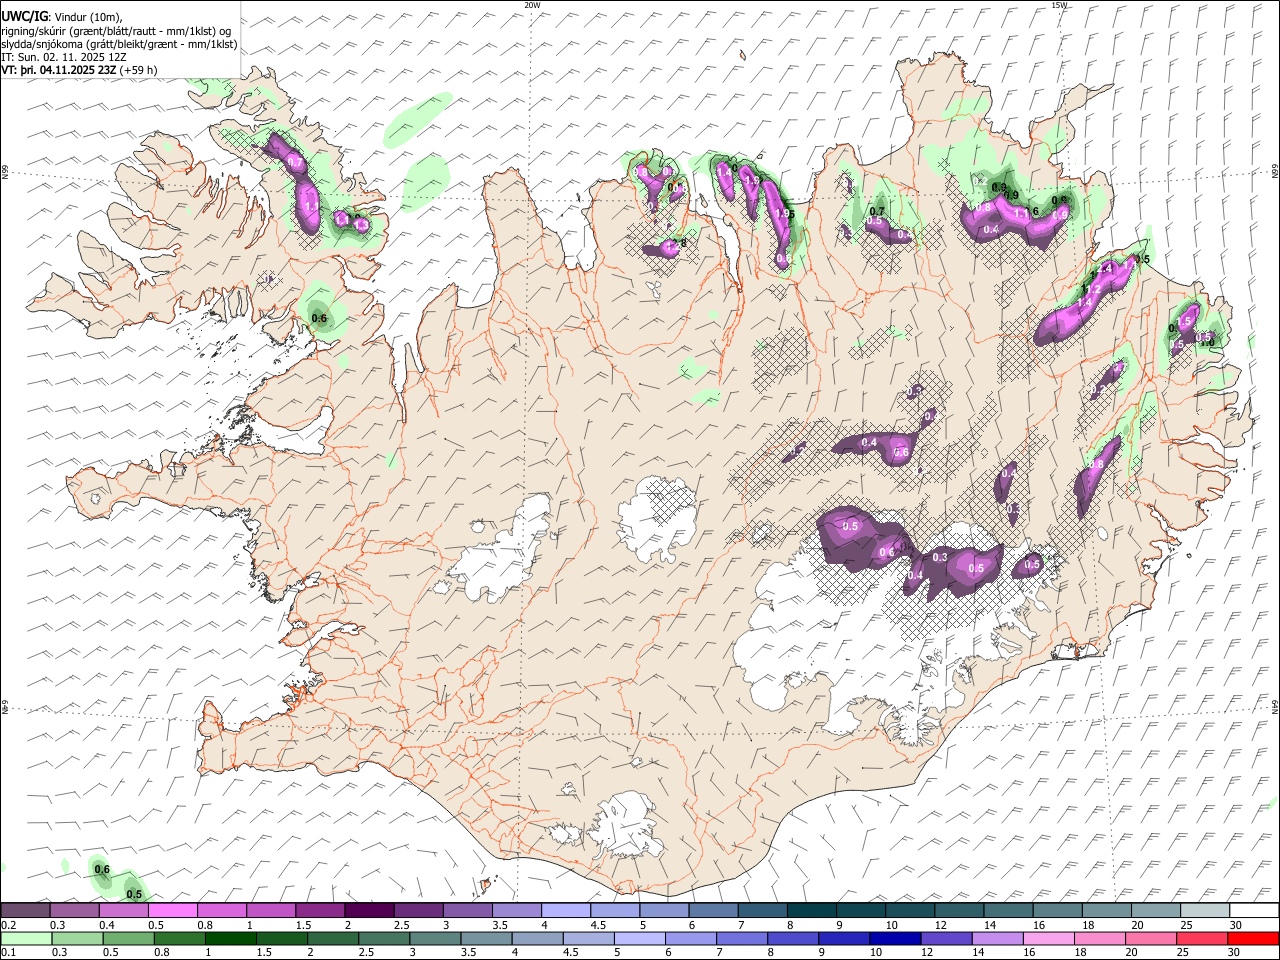Click the '1.2' snowfall label in the northeast band
1280x960 pixels.
tap(1092, 289)
